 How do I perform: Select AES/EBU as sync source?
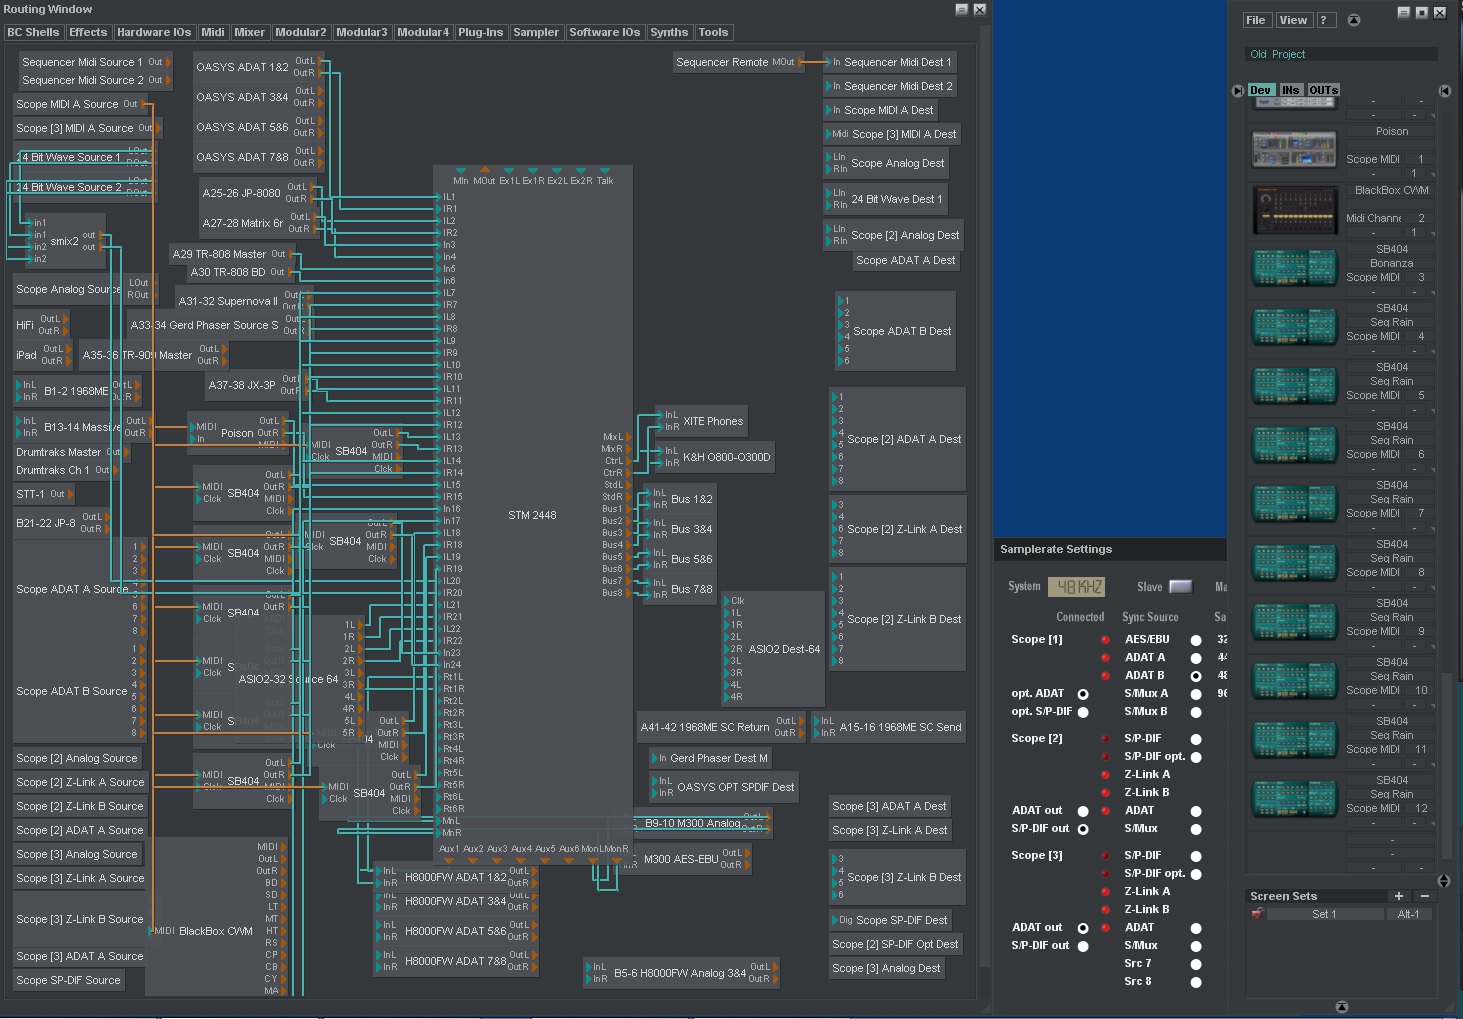point(1195,640)
